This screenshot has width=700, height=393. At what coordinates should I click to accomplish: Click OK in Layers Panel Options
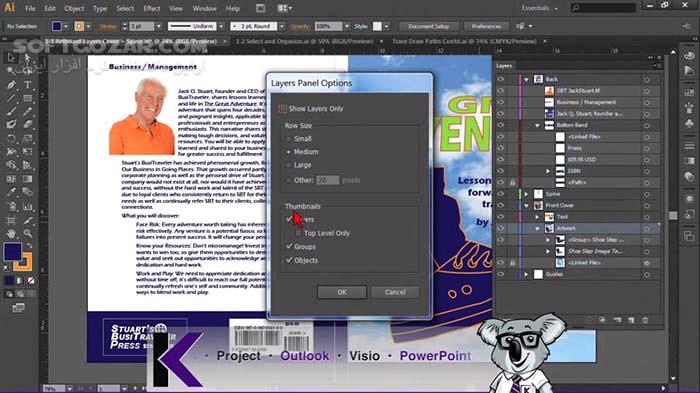[x=342, y=292]
